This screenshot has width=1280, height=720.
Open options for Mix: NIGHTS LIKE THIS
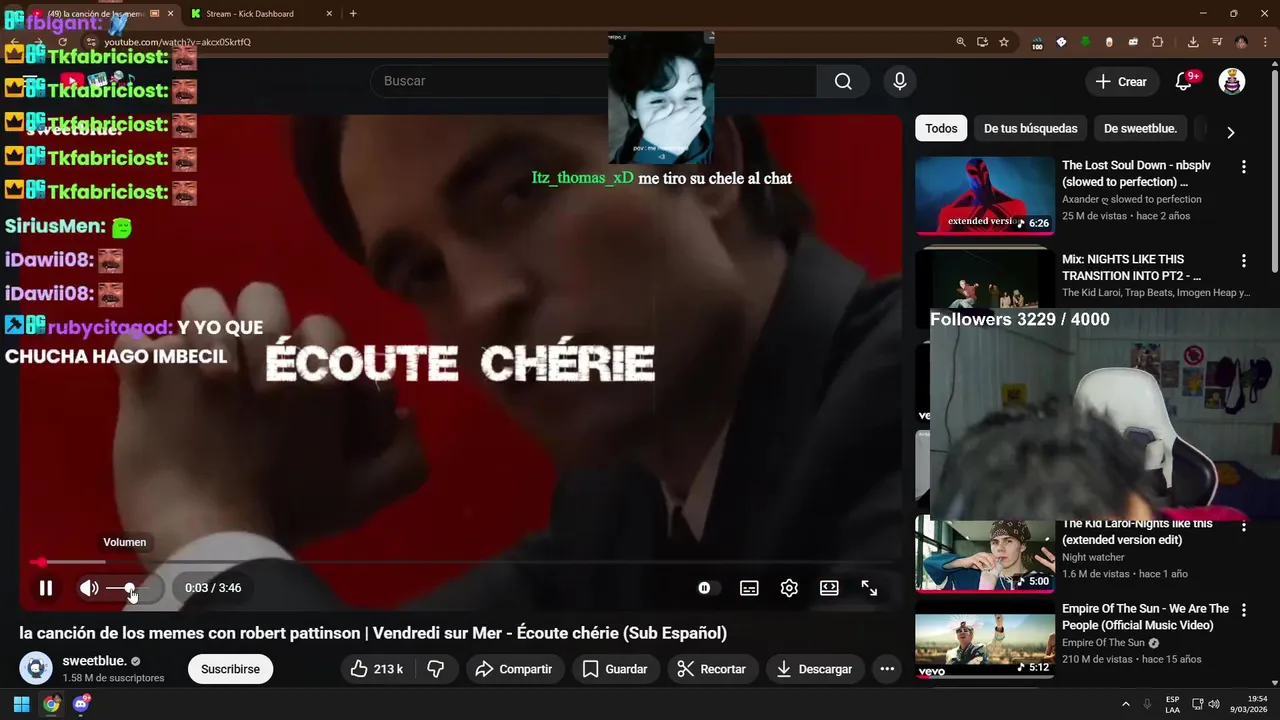tap(1244, 261)
